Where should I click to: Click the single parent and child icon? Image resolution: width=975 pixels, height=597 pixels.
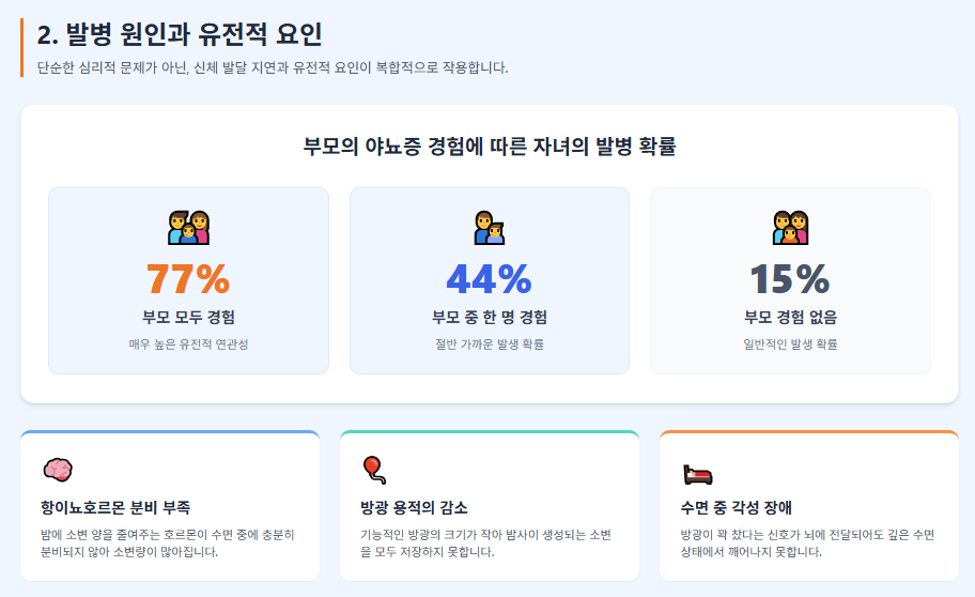click(489, 228)
